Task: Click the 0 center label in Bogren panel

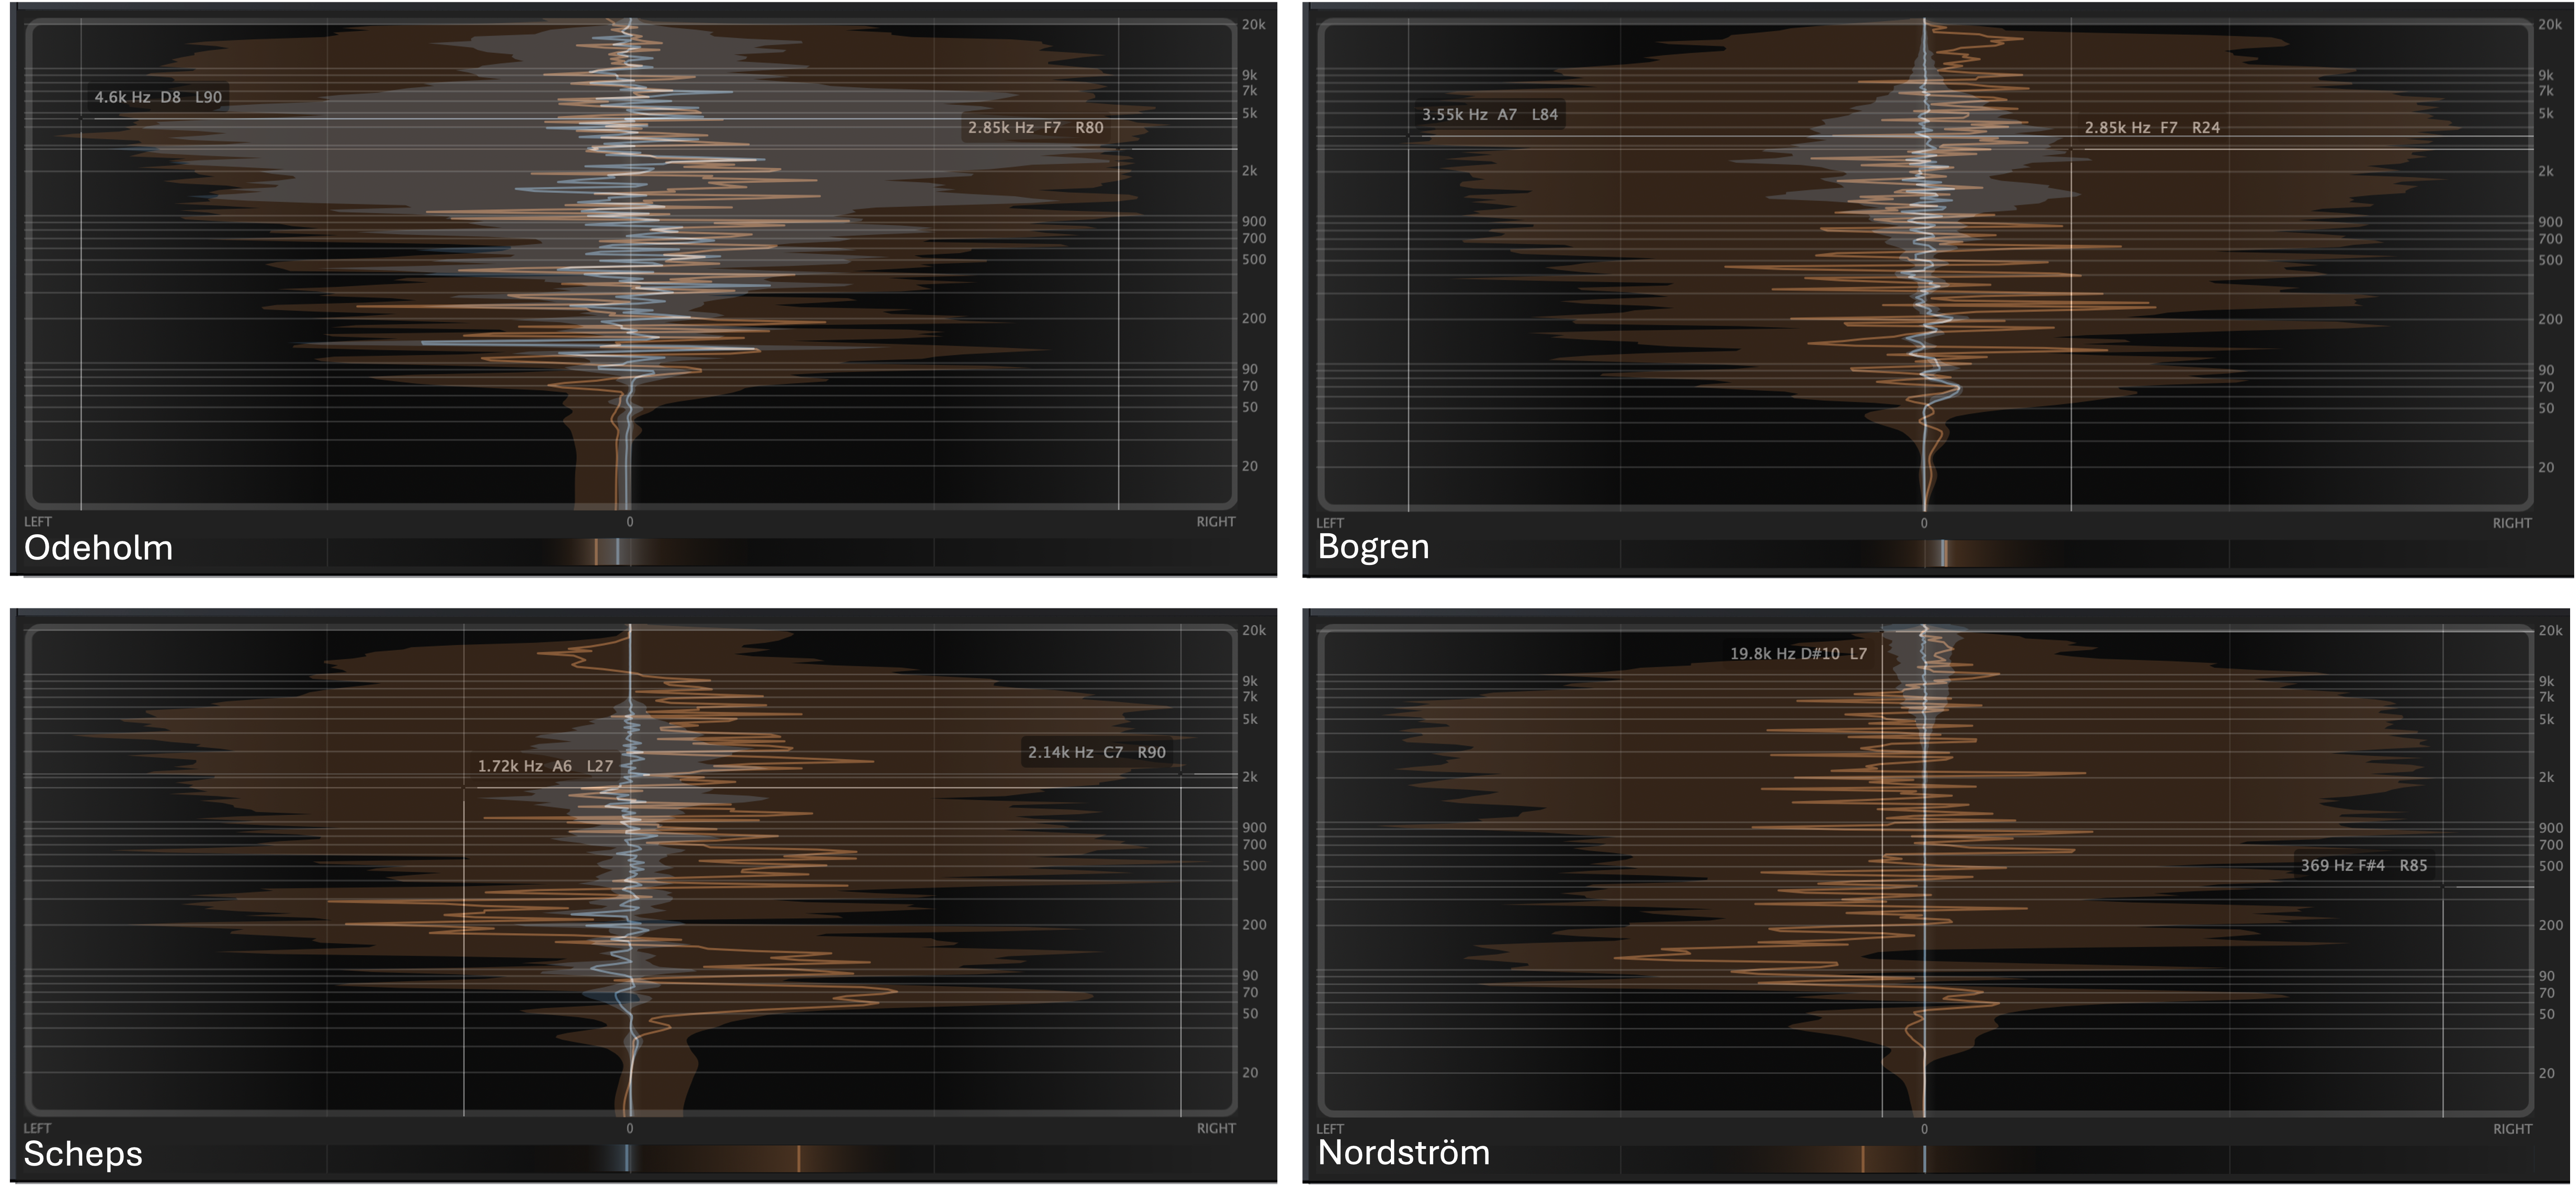Action: pos(1924,523)
